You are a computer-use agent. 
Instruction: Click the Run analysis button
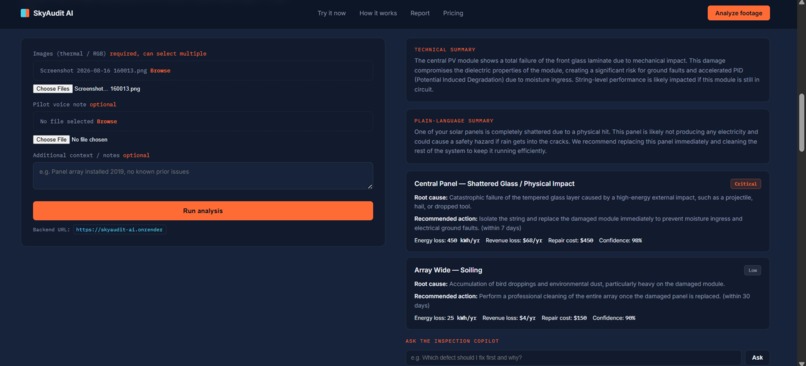pyautogui.click(x=203, y=211)
